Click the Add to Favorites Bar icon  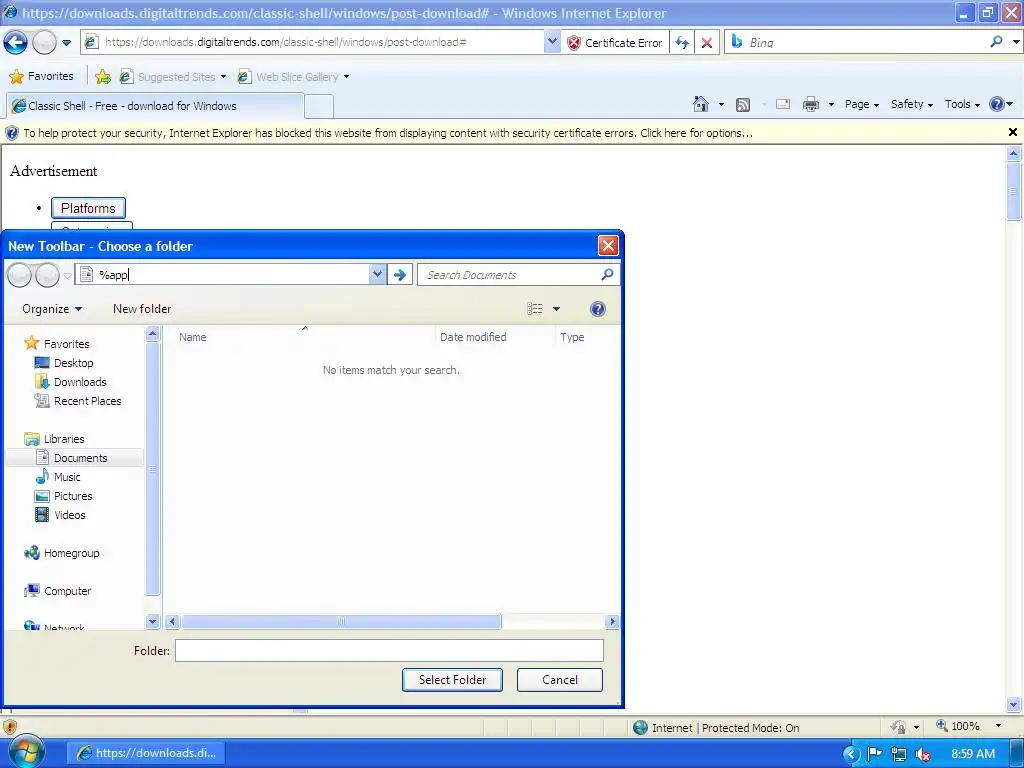click(103, 76)
